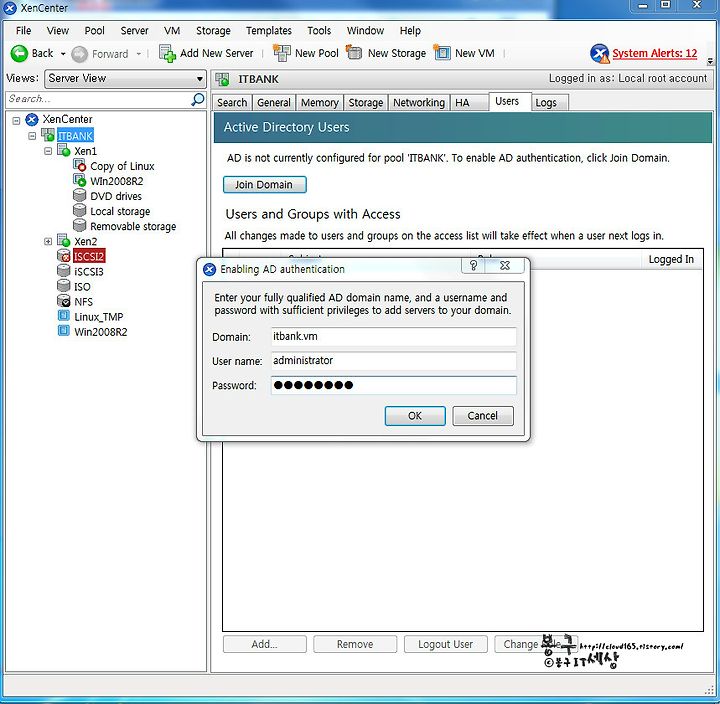The image size is (720, 704).
Task: Click the Logout User button
Action: [445, 644]
